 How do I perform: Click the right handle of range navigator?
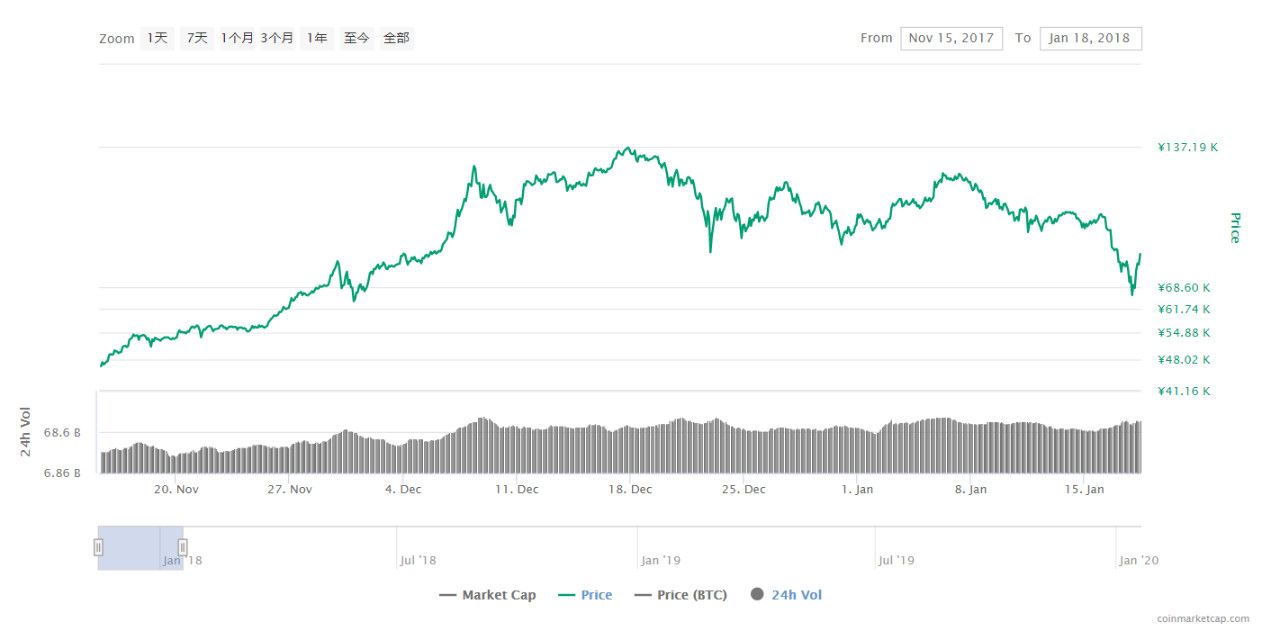click(183, 547)
